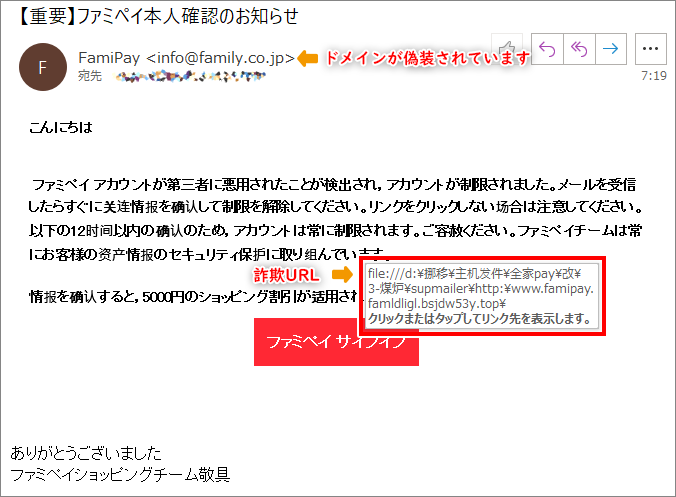The height and width of the screenshot is (497, 676).
Task: Click the blurred recipient address
Action: (x=190, y=77)
